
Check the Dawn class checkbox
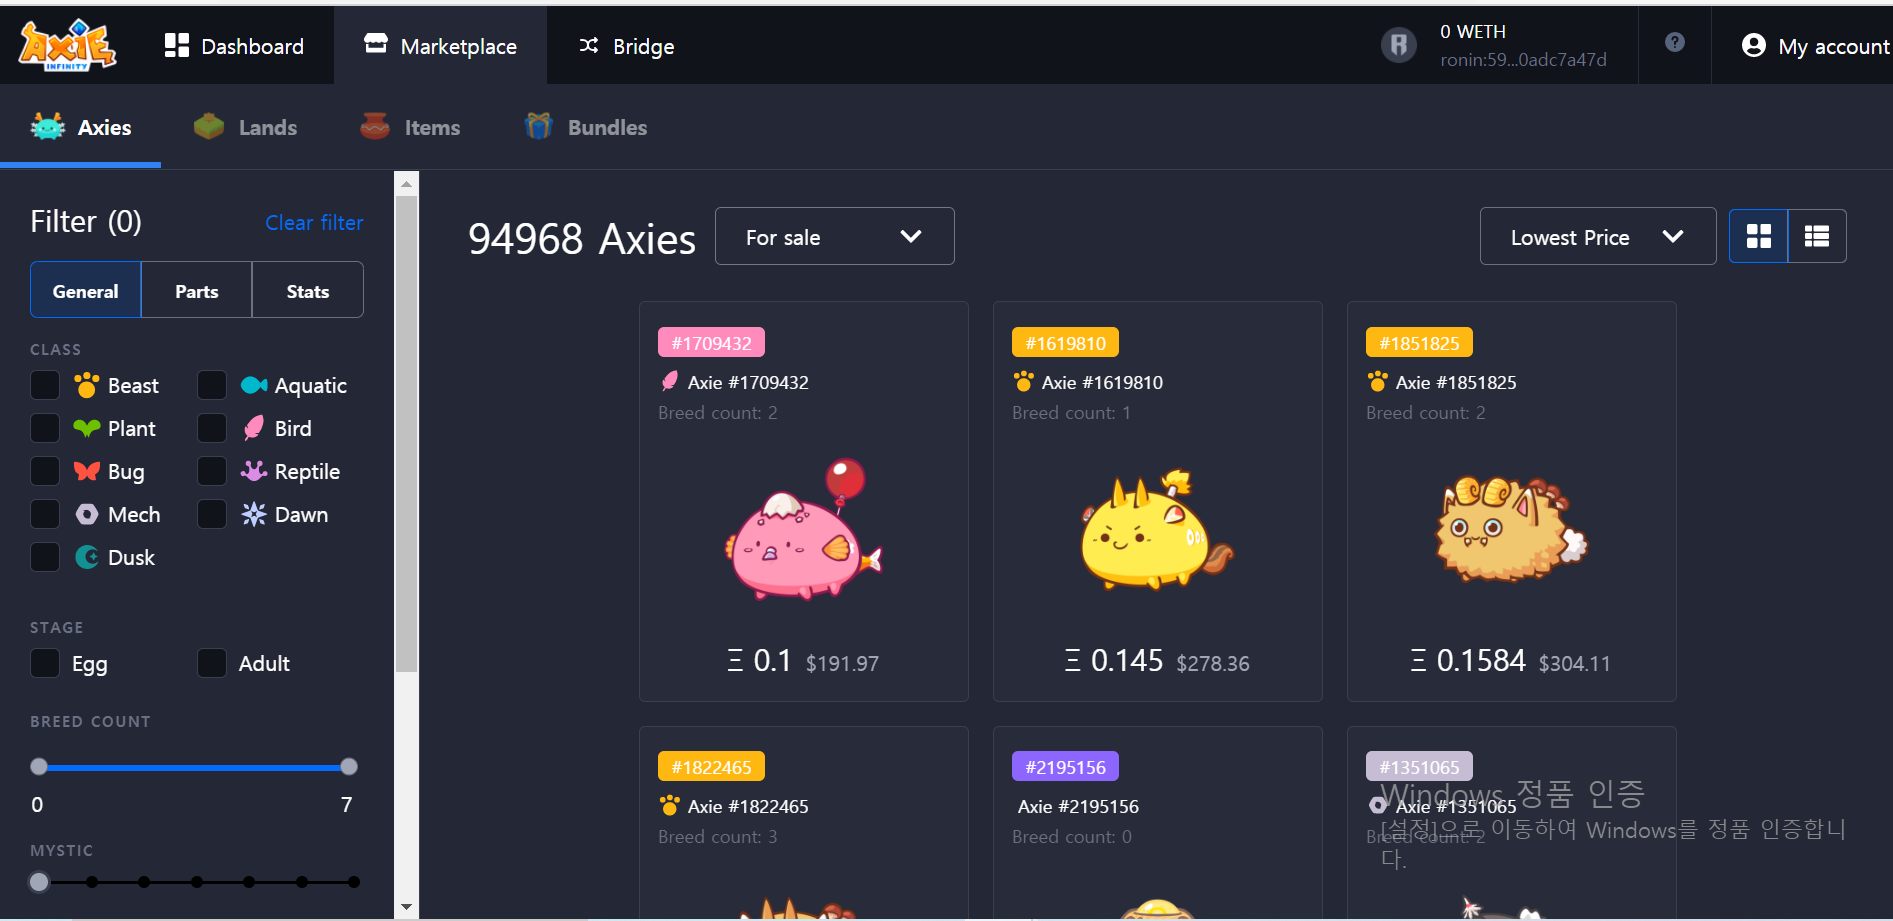[212, 514]
